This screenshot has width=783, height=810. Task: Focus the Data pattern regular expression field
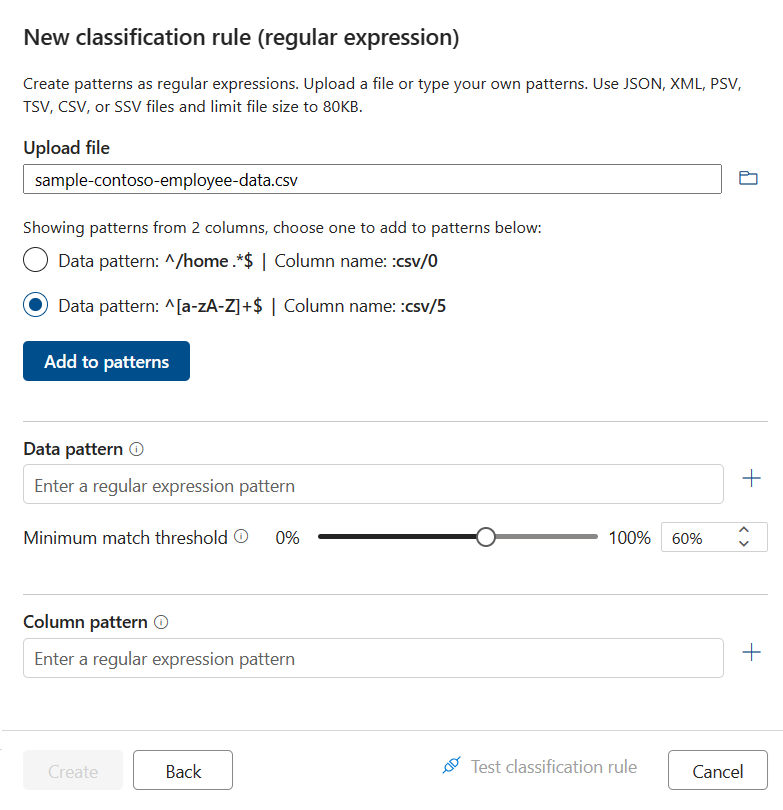coord(373,485)
